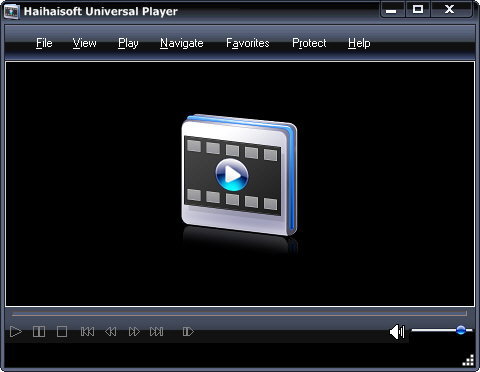Click the blue volume slider knob
480x372 pixels.
click(x=461, y=330)
